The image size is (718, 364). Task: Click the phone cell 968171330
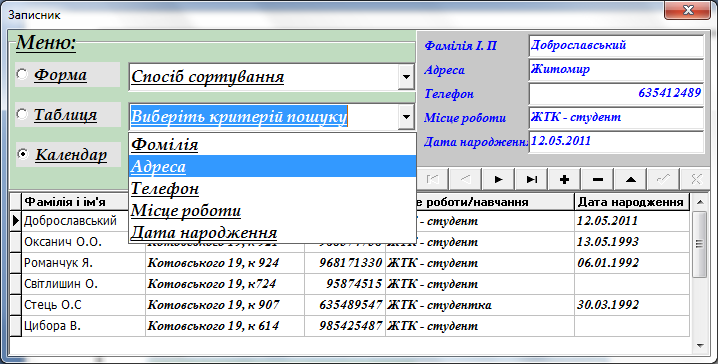click(345, 263)
